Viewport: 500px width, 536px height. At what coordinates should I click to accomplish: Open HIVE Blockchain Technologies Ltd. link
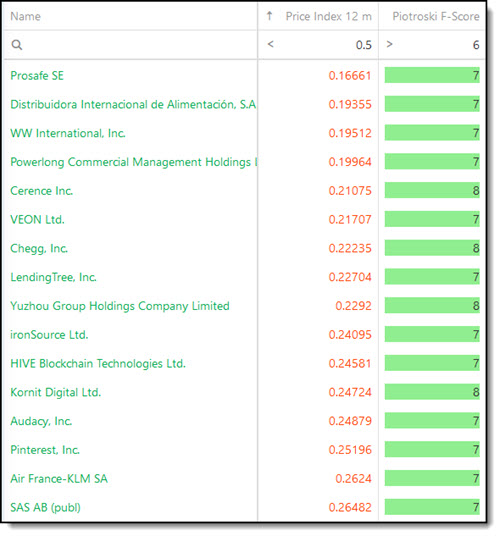[x=98, y=363]
